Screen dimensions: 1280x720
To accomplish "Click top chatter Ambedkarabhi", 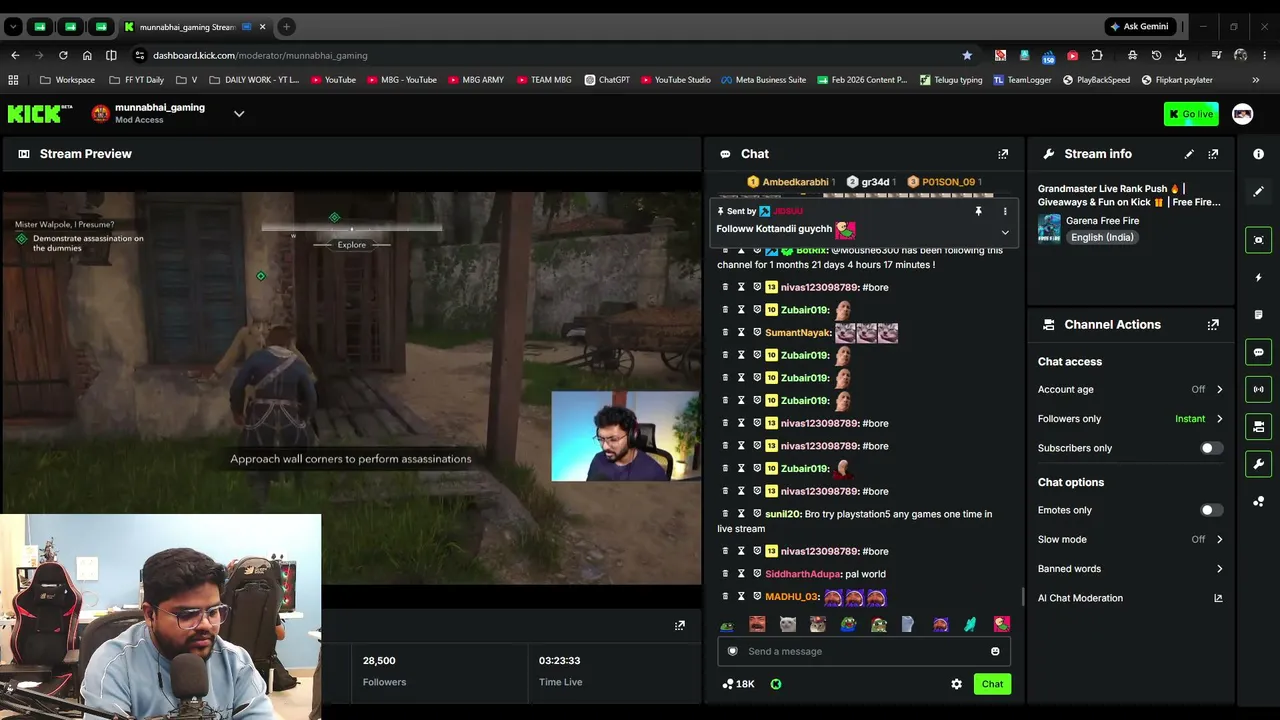I will pos(795,182).
